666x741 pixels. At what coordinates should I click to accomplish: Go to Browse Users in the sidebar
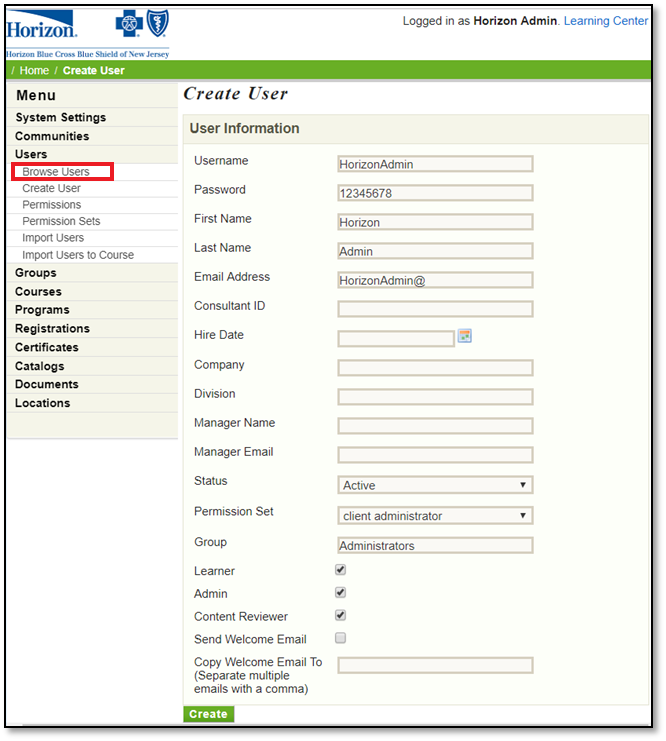click(x=56, y=172)
